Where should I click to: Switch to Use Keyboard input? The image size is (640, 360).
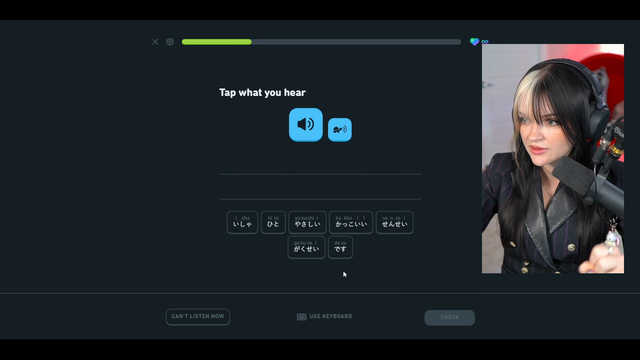(324, 317)
